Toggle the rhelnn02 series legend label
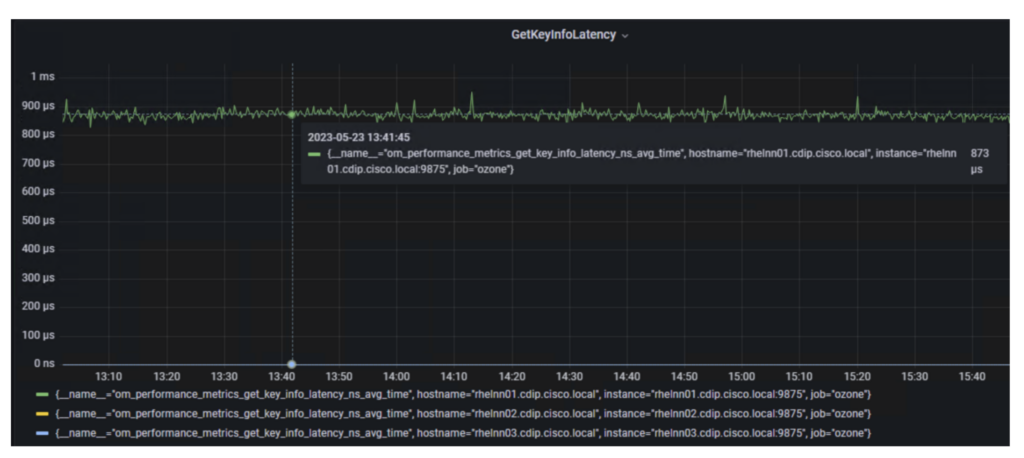Screen dimensions: 1024x458 point(460,413)
